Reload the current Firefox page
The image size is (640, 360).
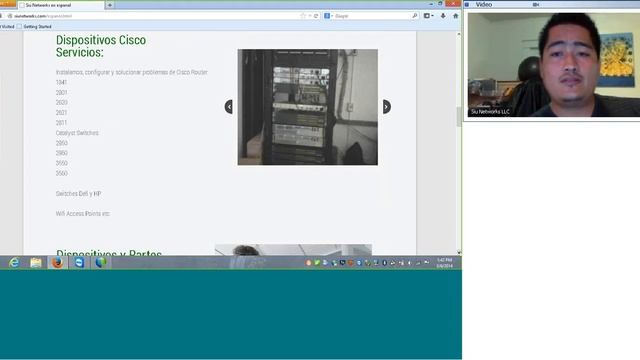click(x=316, y=16)
